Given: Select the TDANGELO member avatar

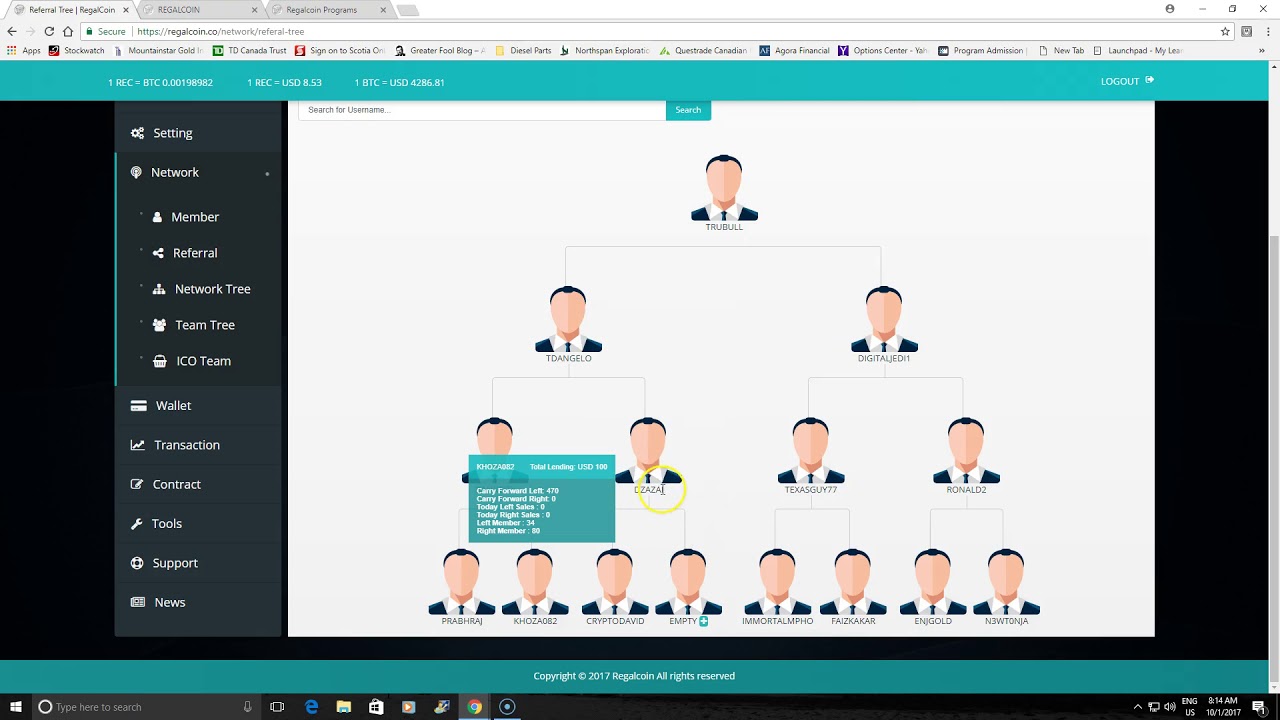Looking at the screenshot, I should pos(568,319).
